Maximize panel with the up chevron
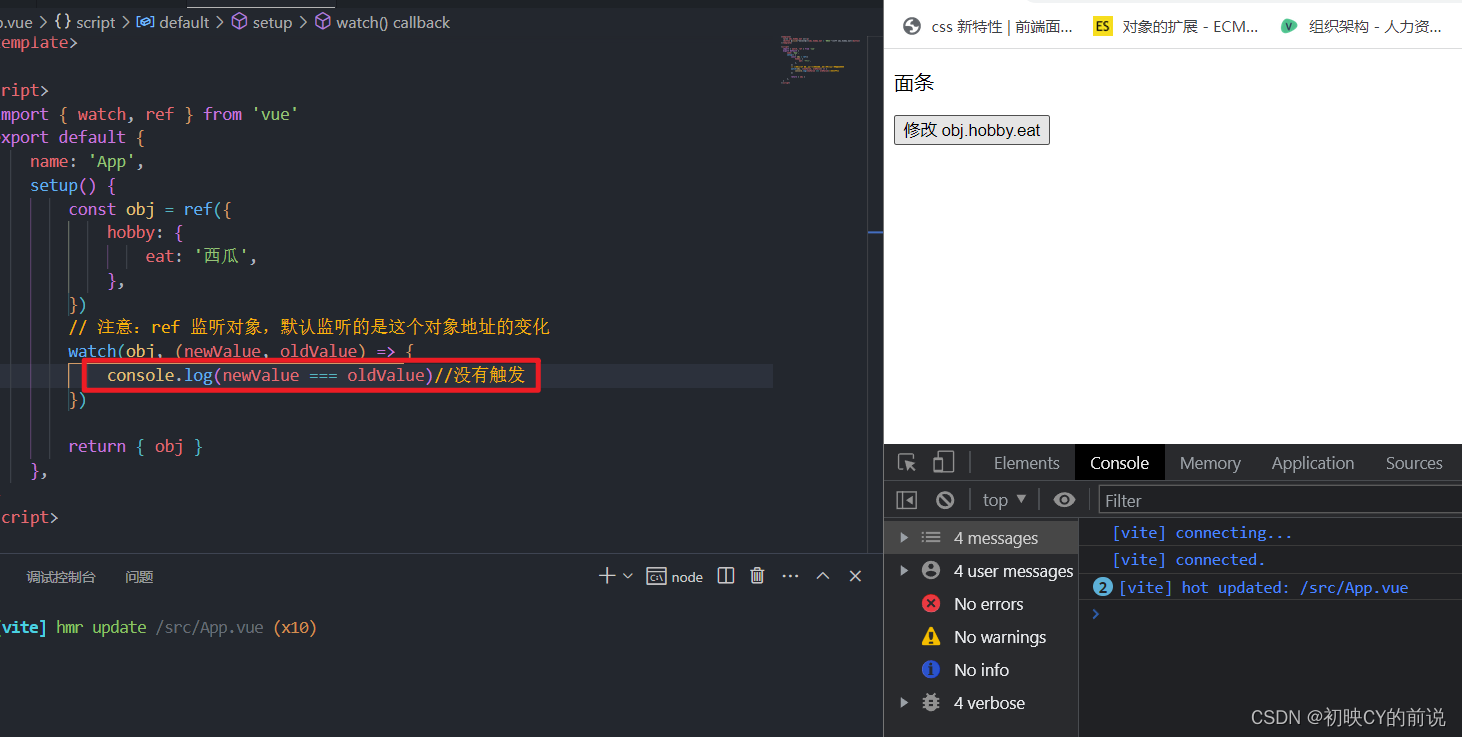1462x737 pixels. click(823, 576)
